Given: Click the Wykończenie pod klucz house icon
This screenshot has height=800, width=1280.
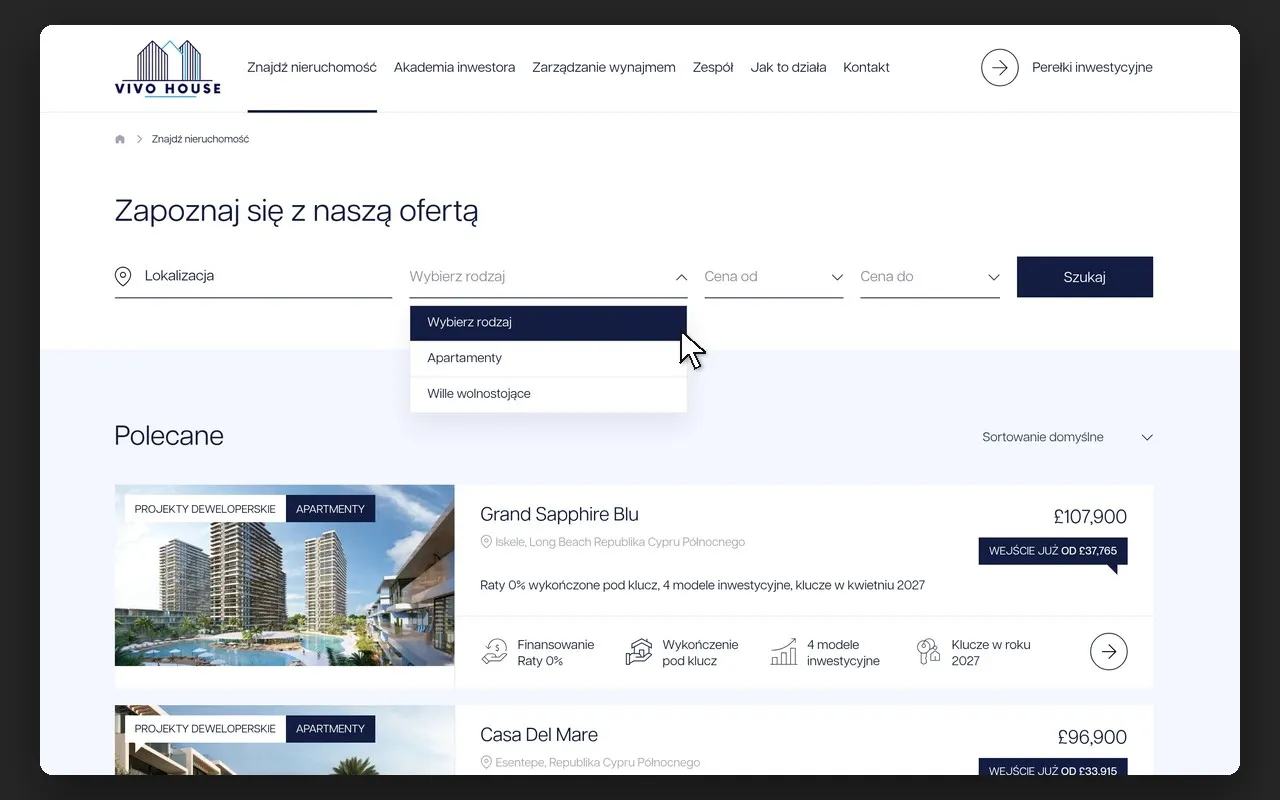Looking at the screenshot, I should (x=639, y=652).
